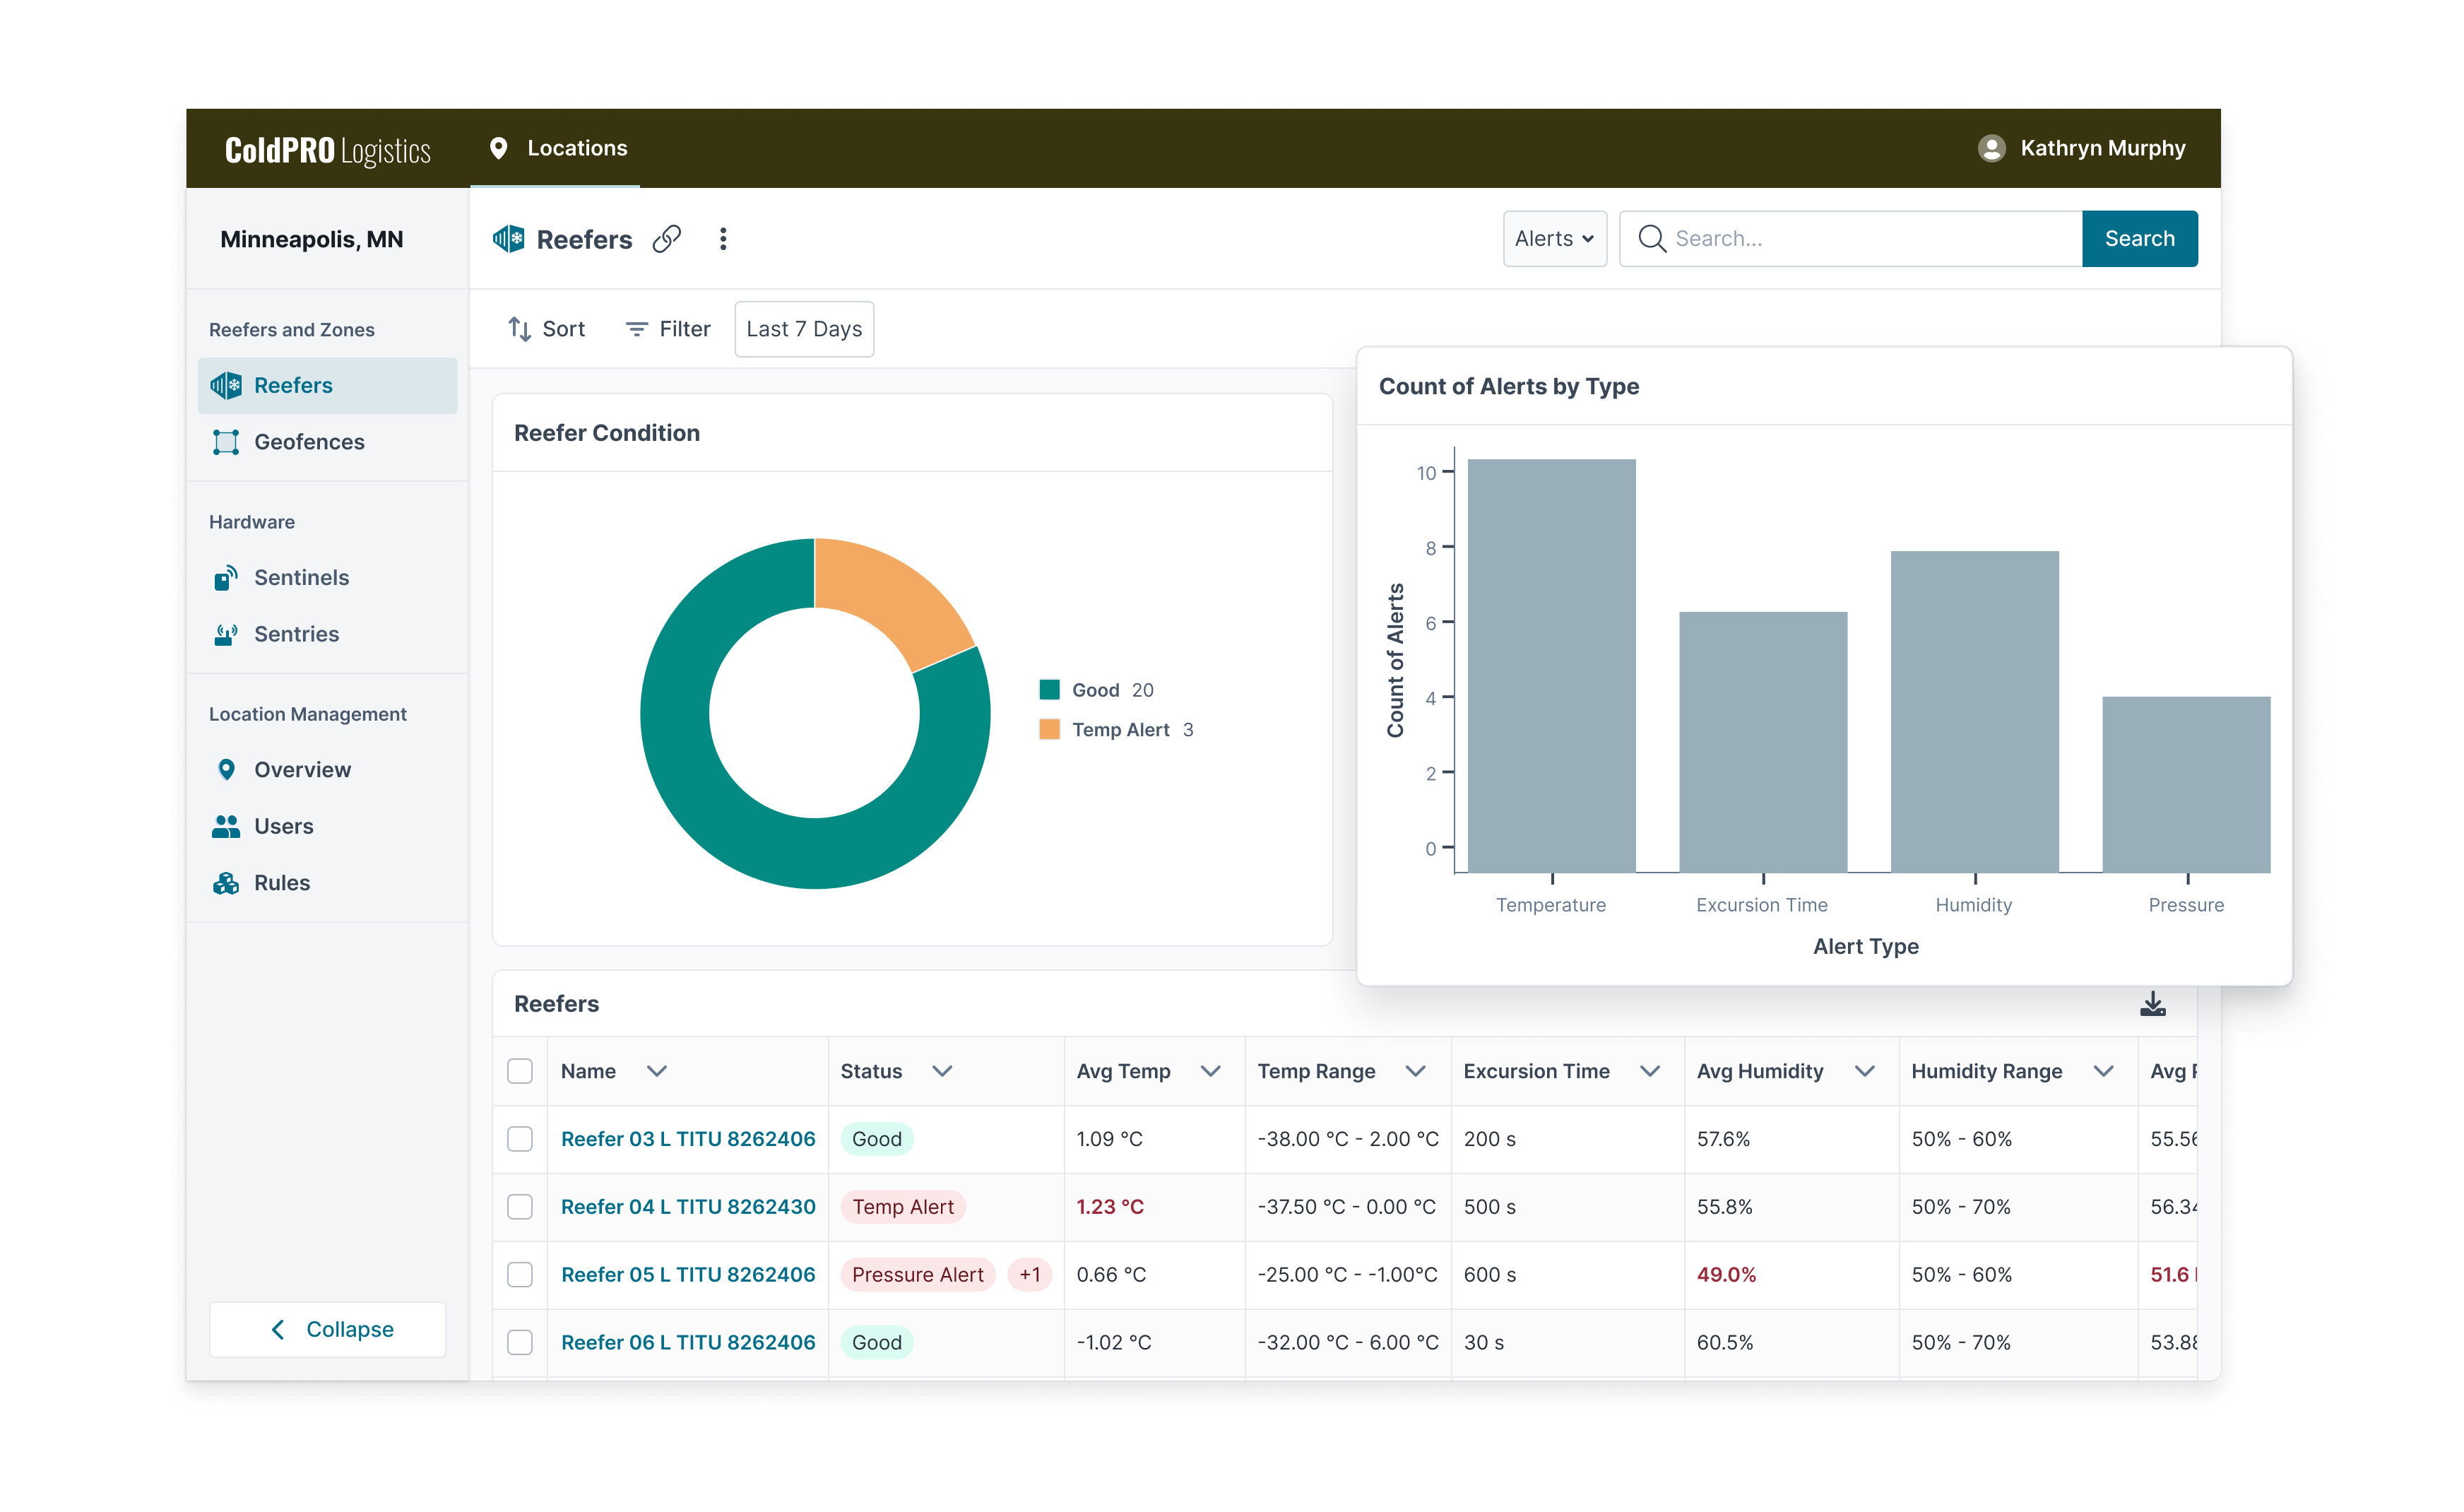Check the select-all checkbox in table header
This screenshot has width=2464, height=1512.
pos(520,1070)
